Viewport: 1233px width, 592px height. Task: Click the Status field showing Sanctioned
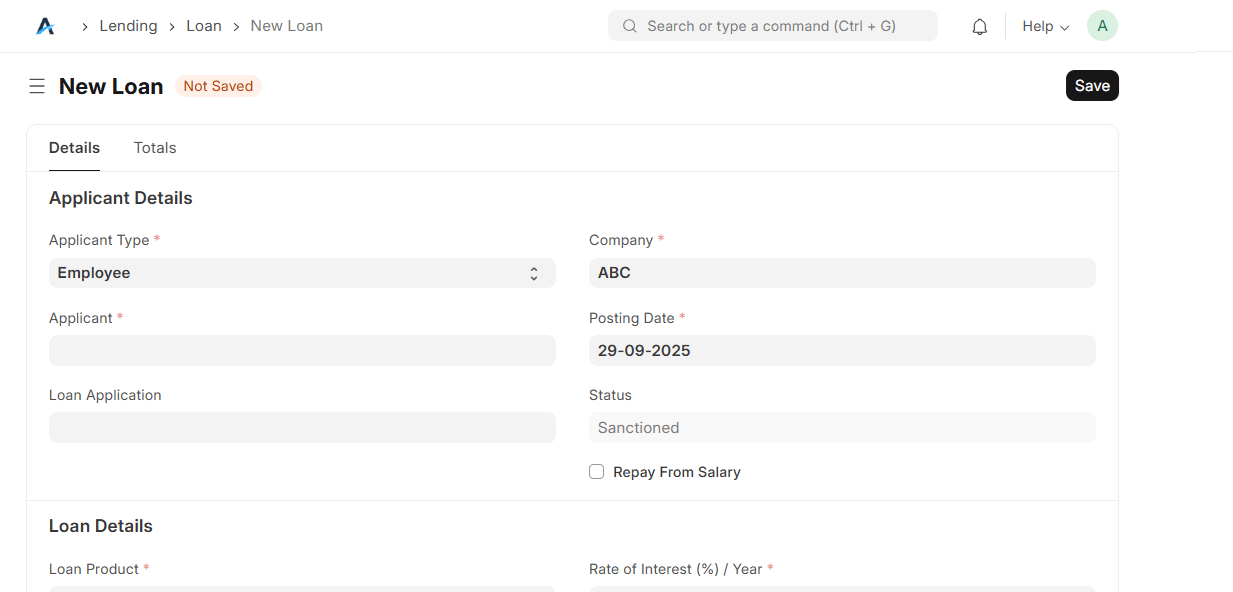pyautogui.click(x=842, y=427)
